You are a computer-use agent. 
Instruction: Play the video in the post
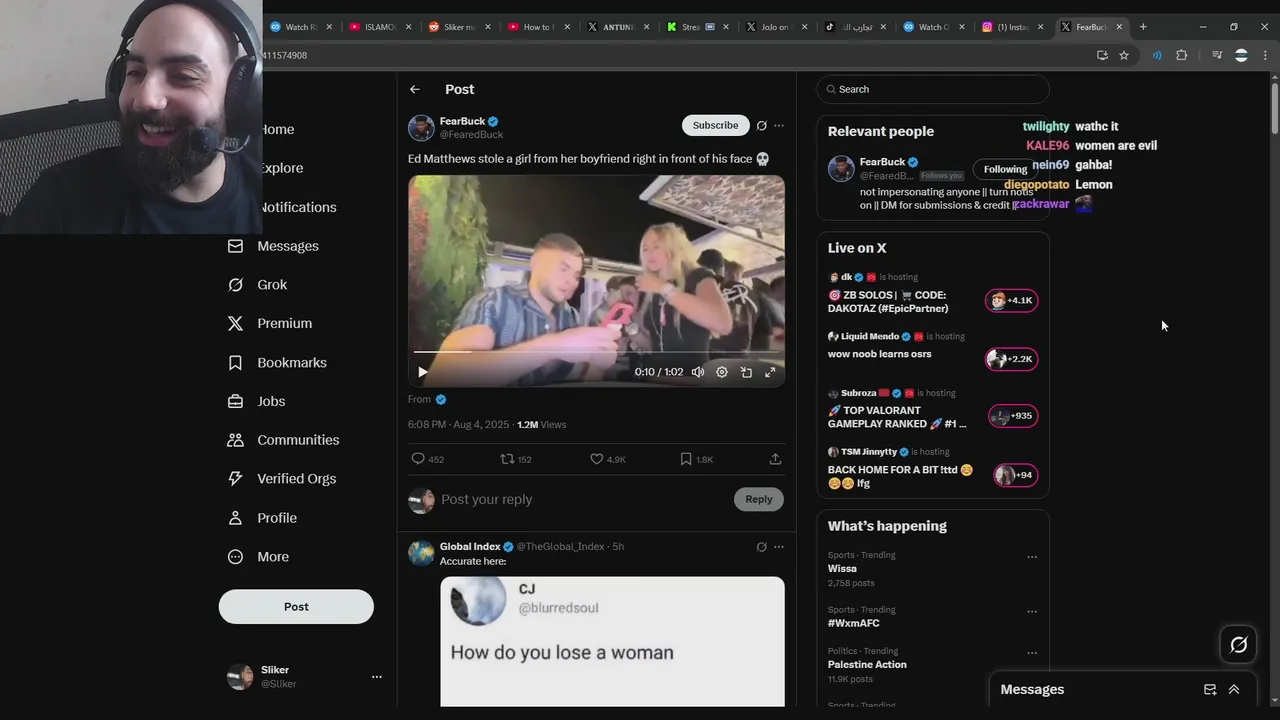pos(423,372)
